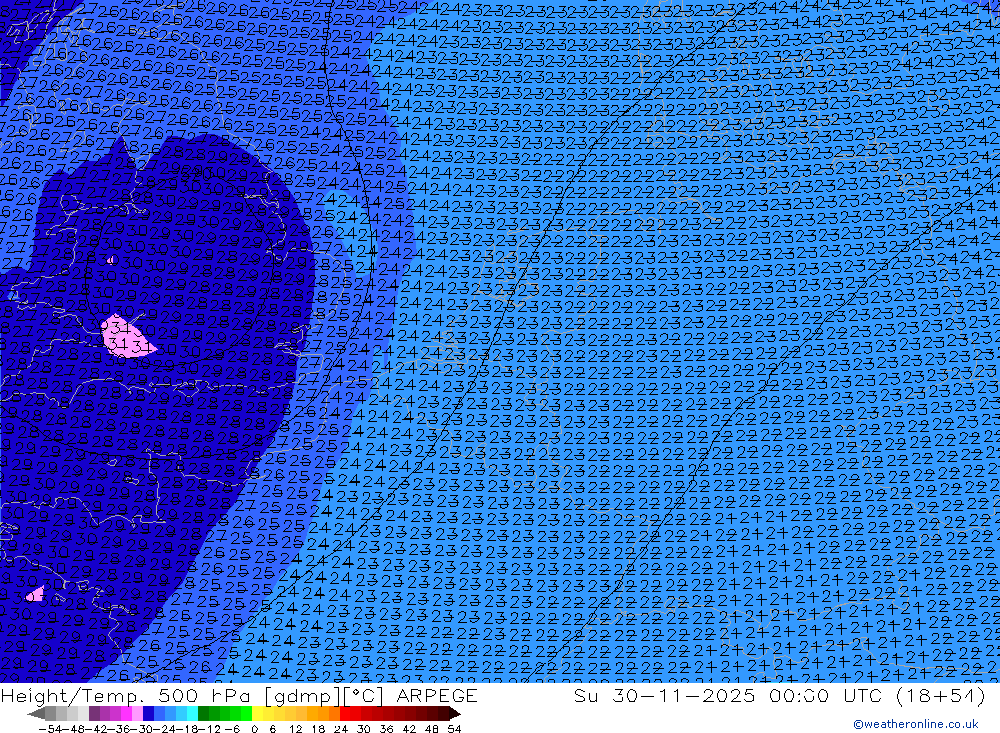Open the weatheronline.co.uk copyright link
This screenshot has height=733, width=1000.
point(915,723)
